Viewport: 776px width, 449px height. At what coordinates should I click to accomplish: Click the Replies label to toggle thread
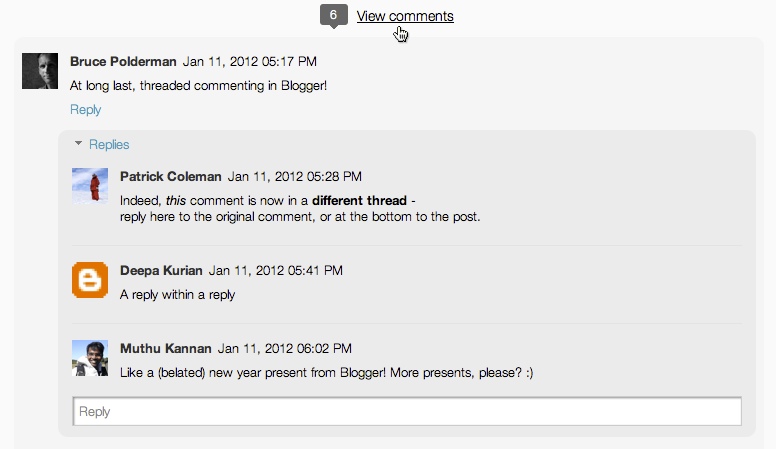pos(109,144)
